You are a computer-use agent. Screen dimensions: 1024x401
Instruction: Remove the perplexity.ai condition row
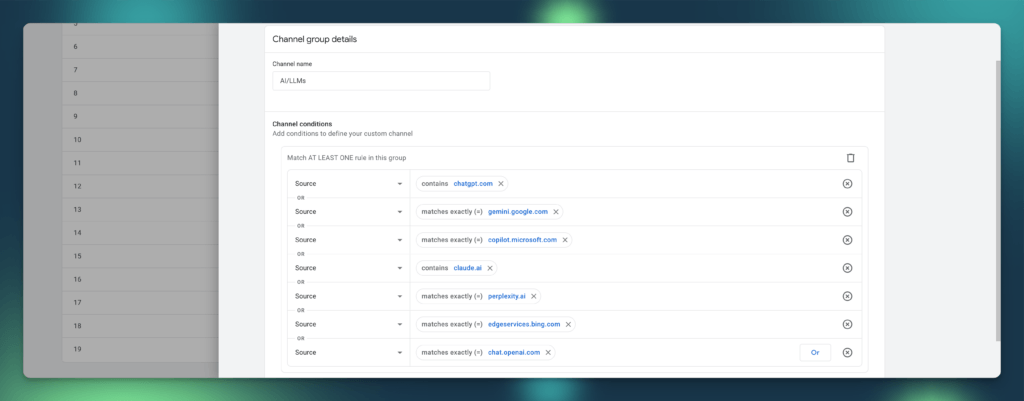(x=847, y=296)
